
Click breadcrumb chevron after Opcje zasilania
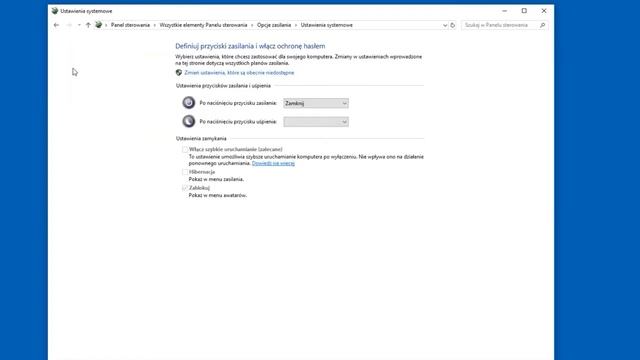point(296,25)
